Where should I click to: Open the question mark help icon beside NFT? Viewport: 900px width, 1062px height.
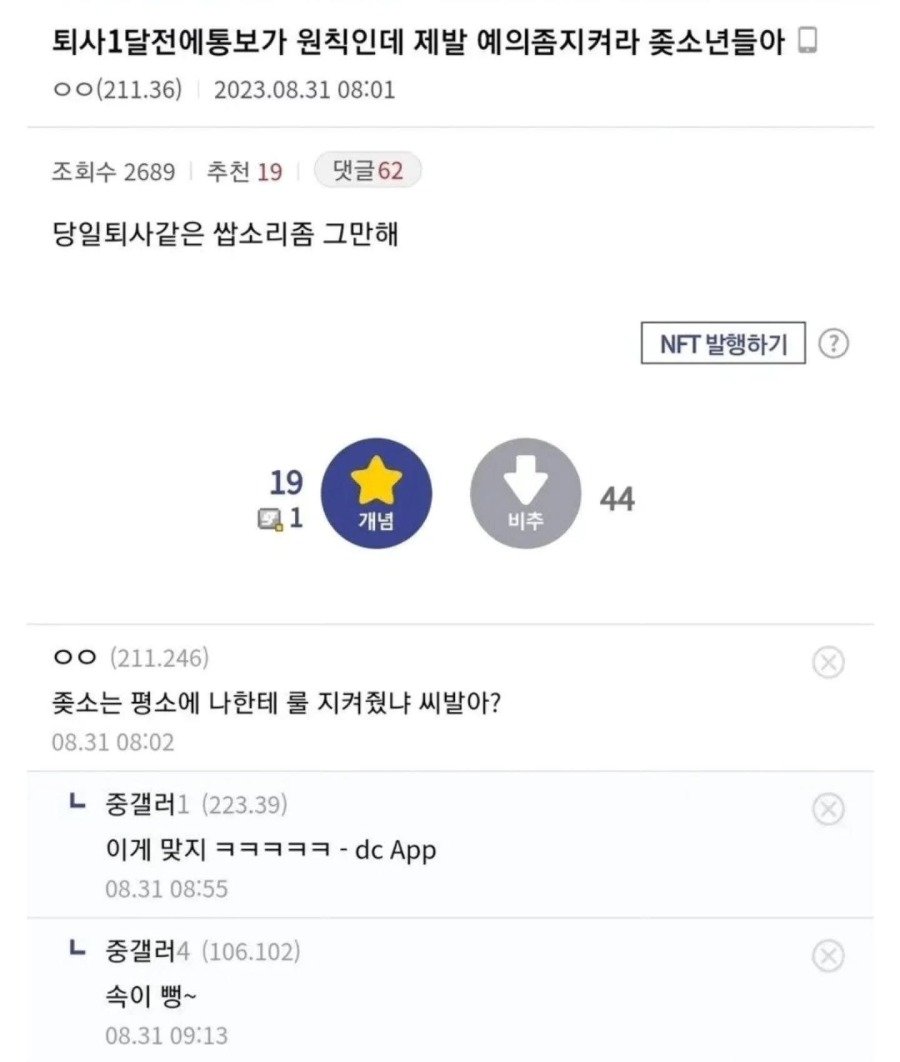833,344
